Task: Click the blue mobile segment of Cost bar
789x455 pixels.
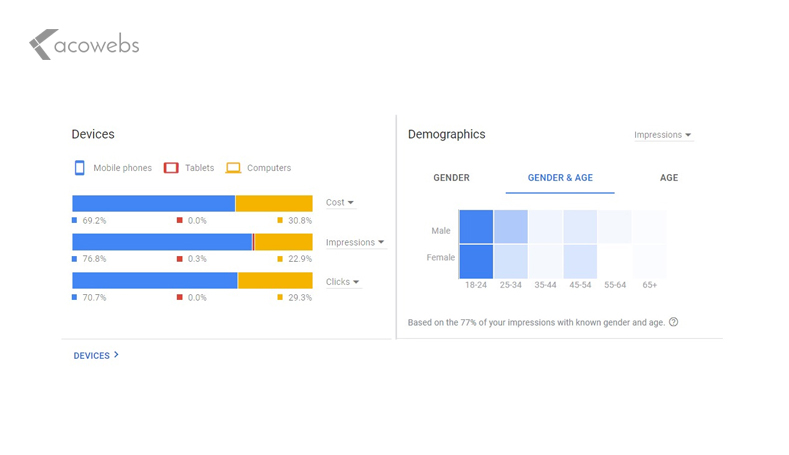Action: [153, 203]
